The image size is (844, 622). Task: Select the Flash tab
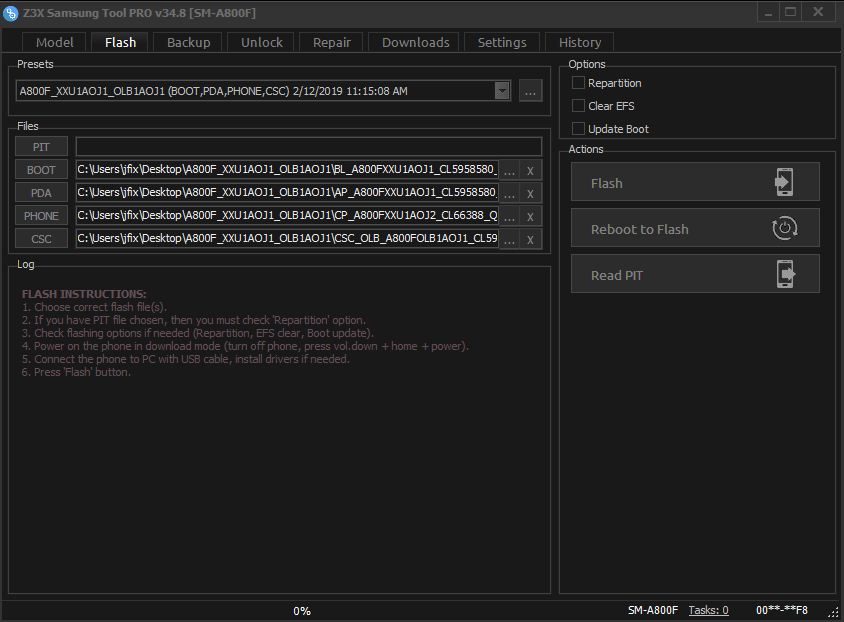coord(120,43)
